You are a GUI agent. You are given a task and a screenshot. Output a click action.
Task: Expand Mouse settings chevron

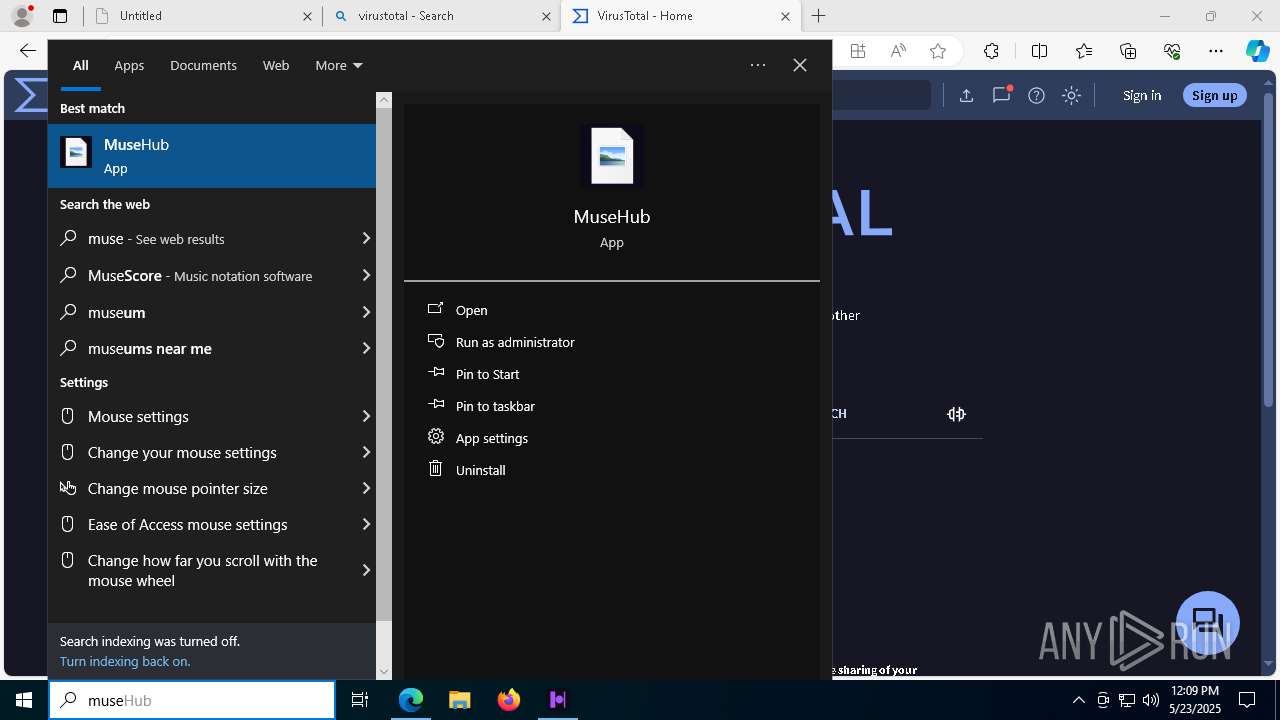366,416
